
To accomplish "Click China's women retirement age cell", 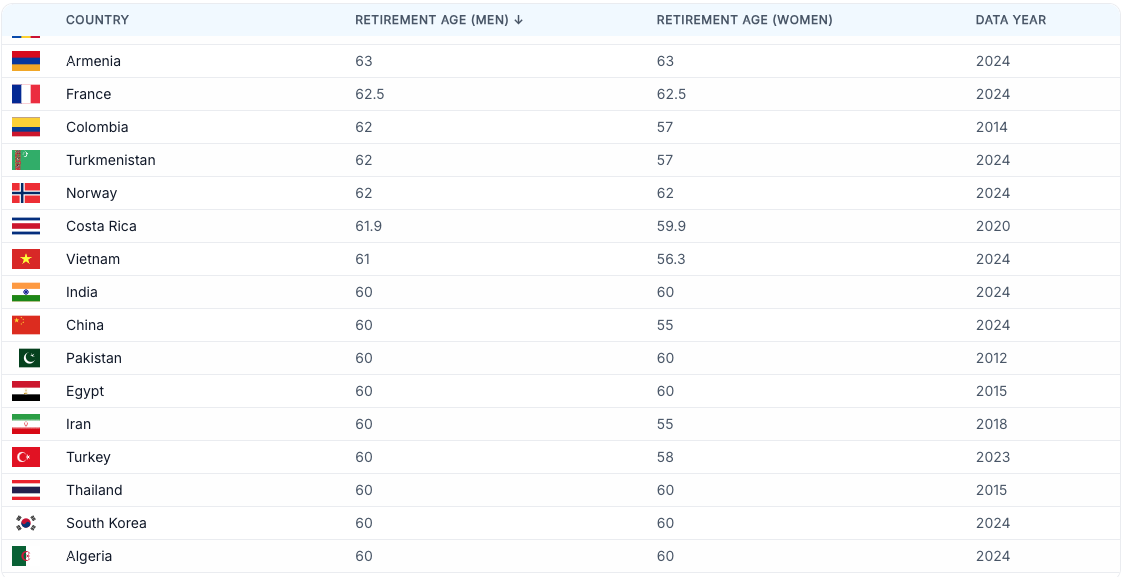I will tap(665, 326).
